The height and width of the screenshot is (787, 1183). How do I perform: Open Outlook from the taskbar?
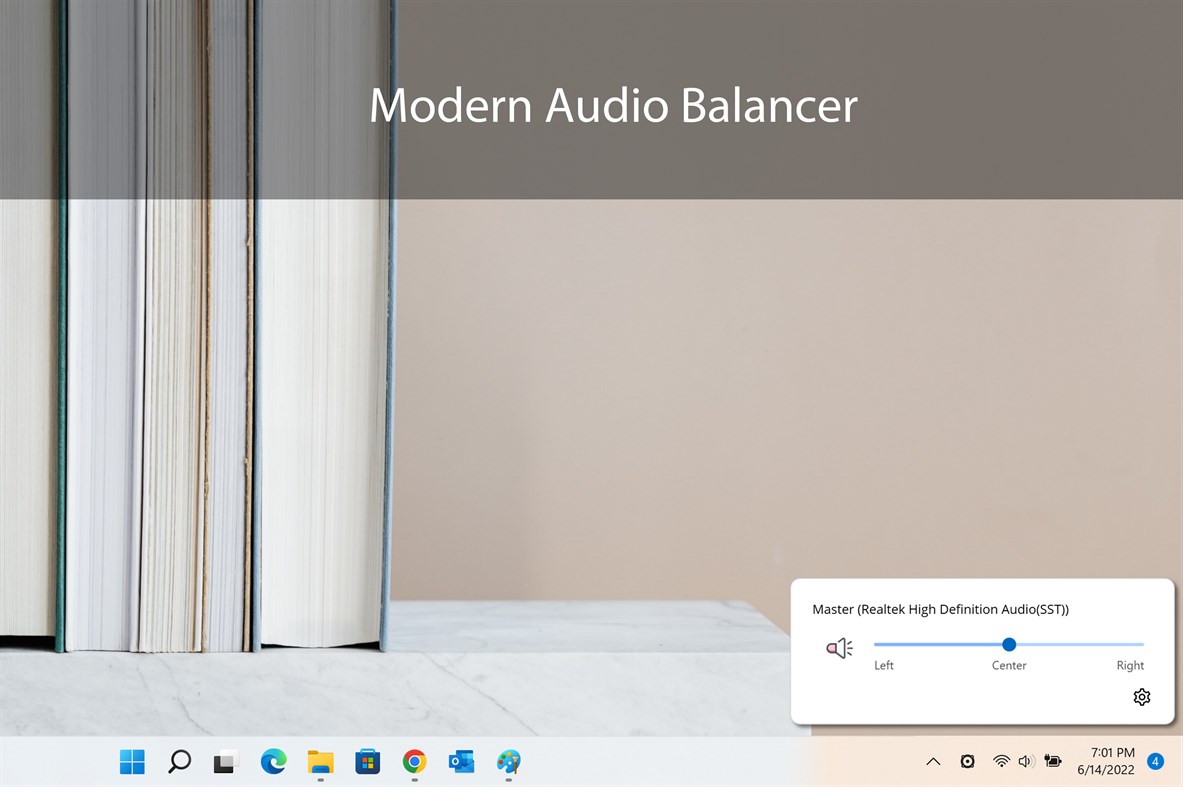(461, 762)
